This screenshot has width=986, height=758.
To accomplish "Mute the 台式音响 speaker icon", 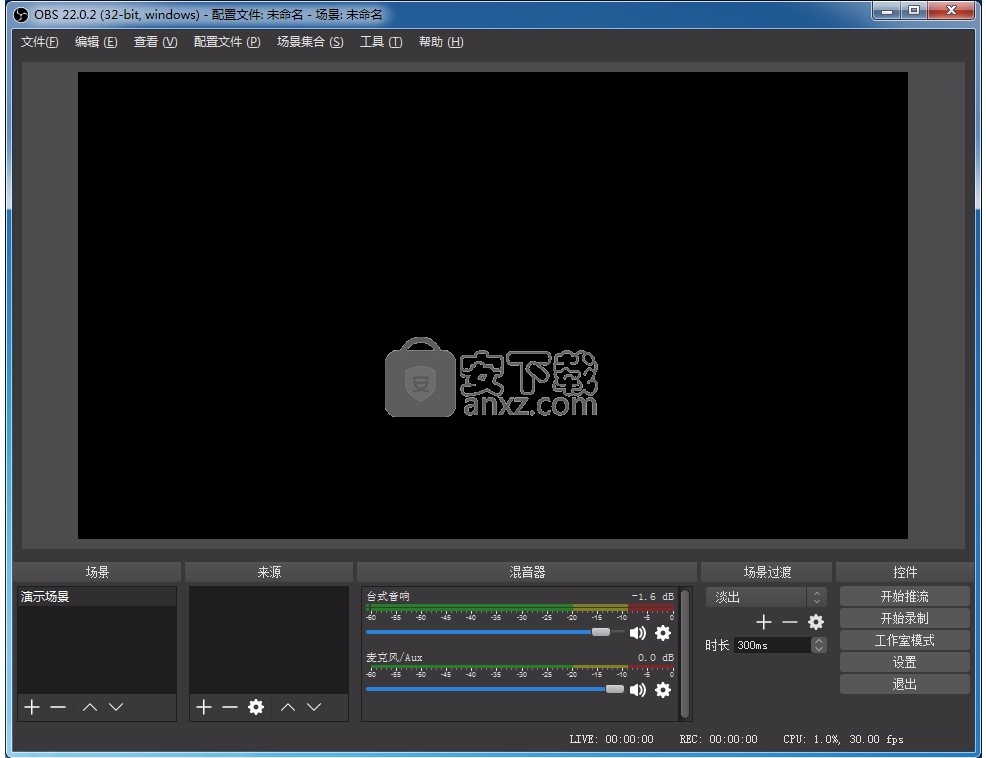I will click(638, 633).
